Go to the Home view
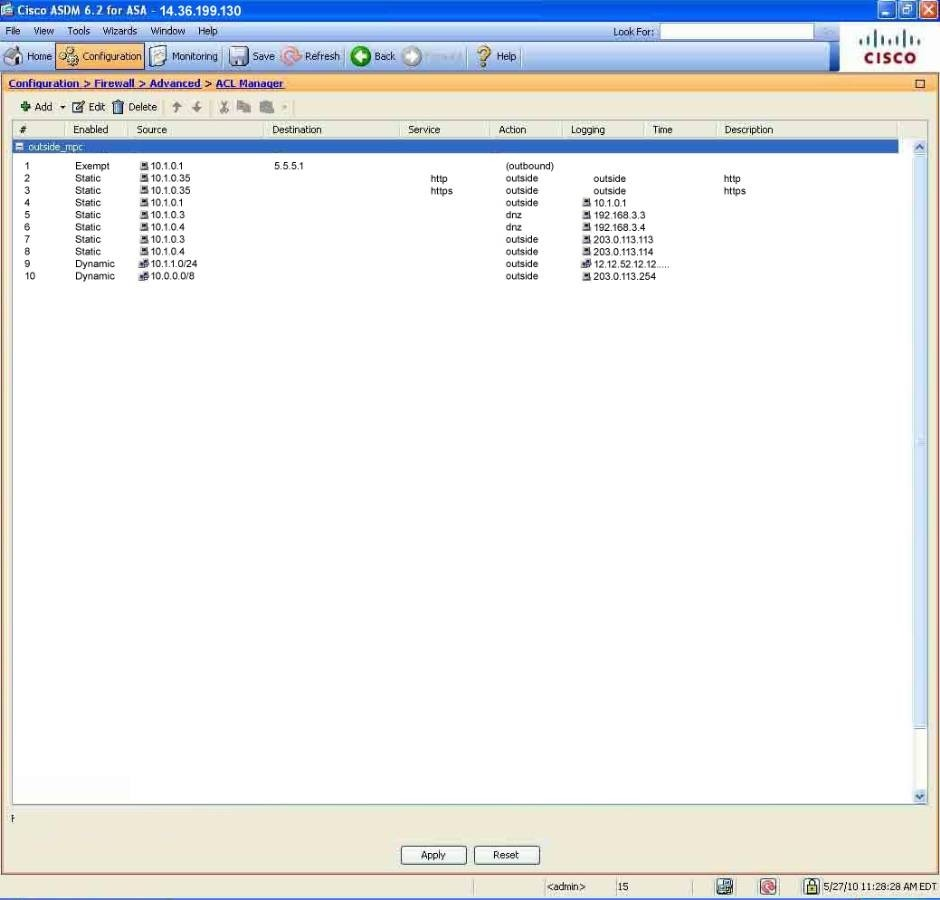Image resolution: width=940 pixels, height=900 pixels. click(x=28, y=56)
